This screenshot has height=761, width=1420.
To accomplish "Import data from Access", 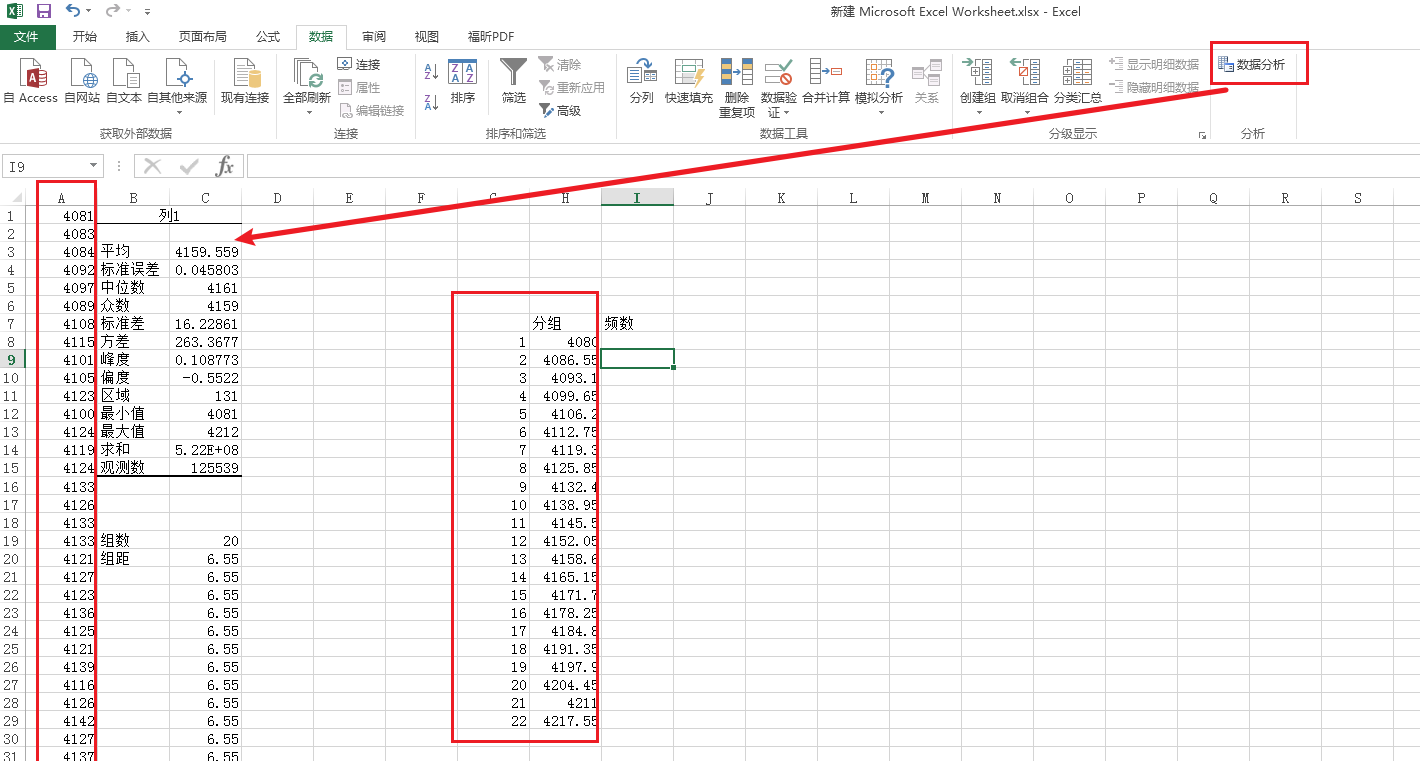I will [x=31, y=82].
